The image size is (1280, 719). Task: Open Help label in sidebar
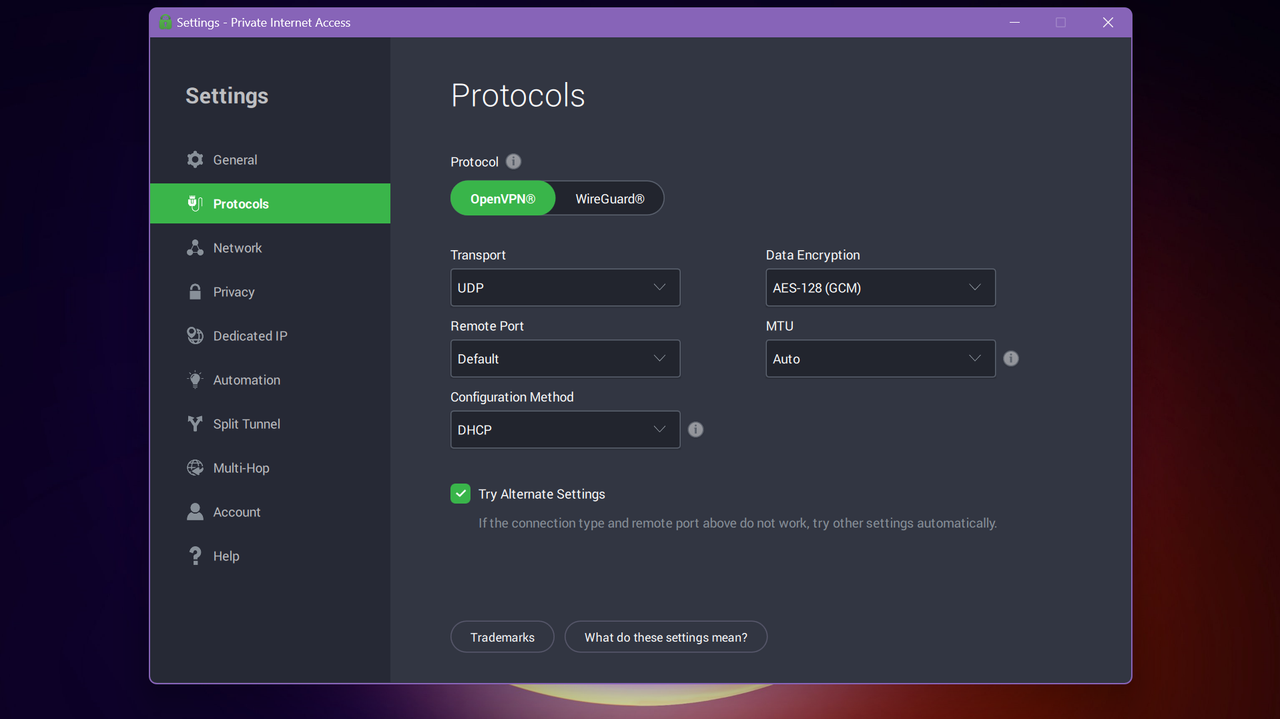226,556
